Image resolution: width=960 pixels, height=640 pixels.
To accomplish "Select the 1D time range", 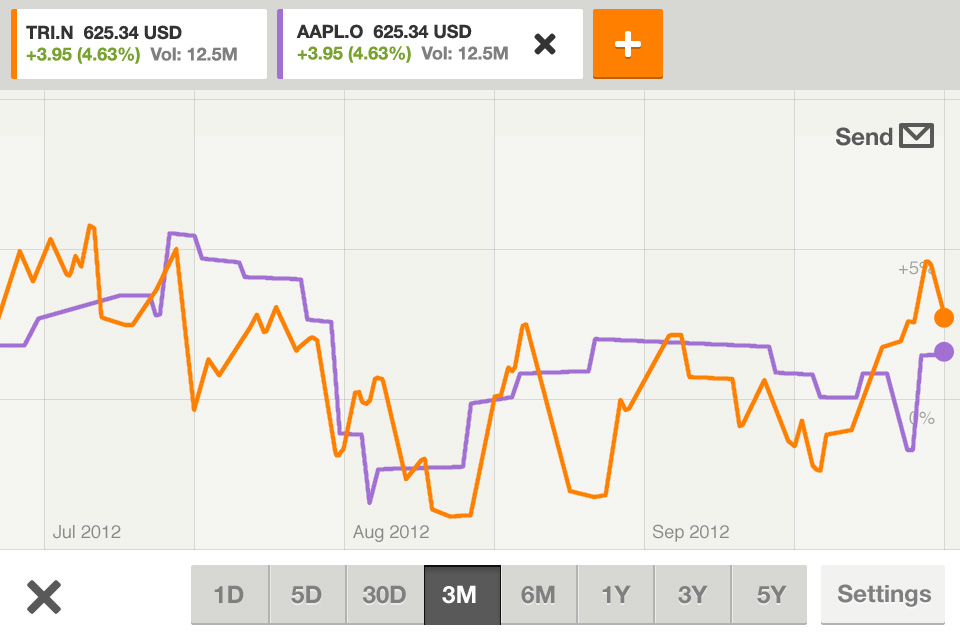I will (229, 595).
